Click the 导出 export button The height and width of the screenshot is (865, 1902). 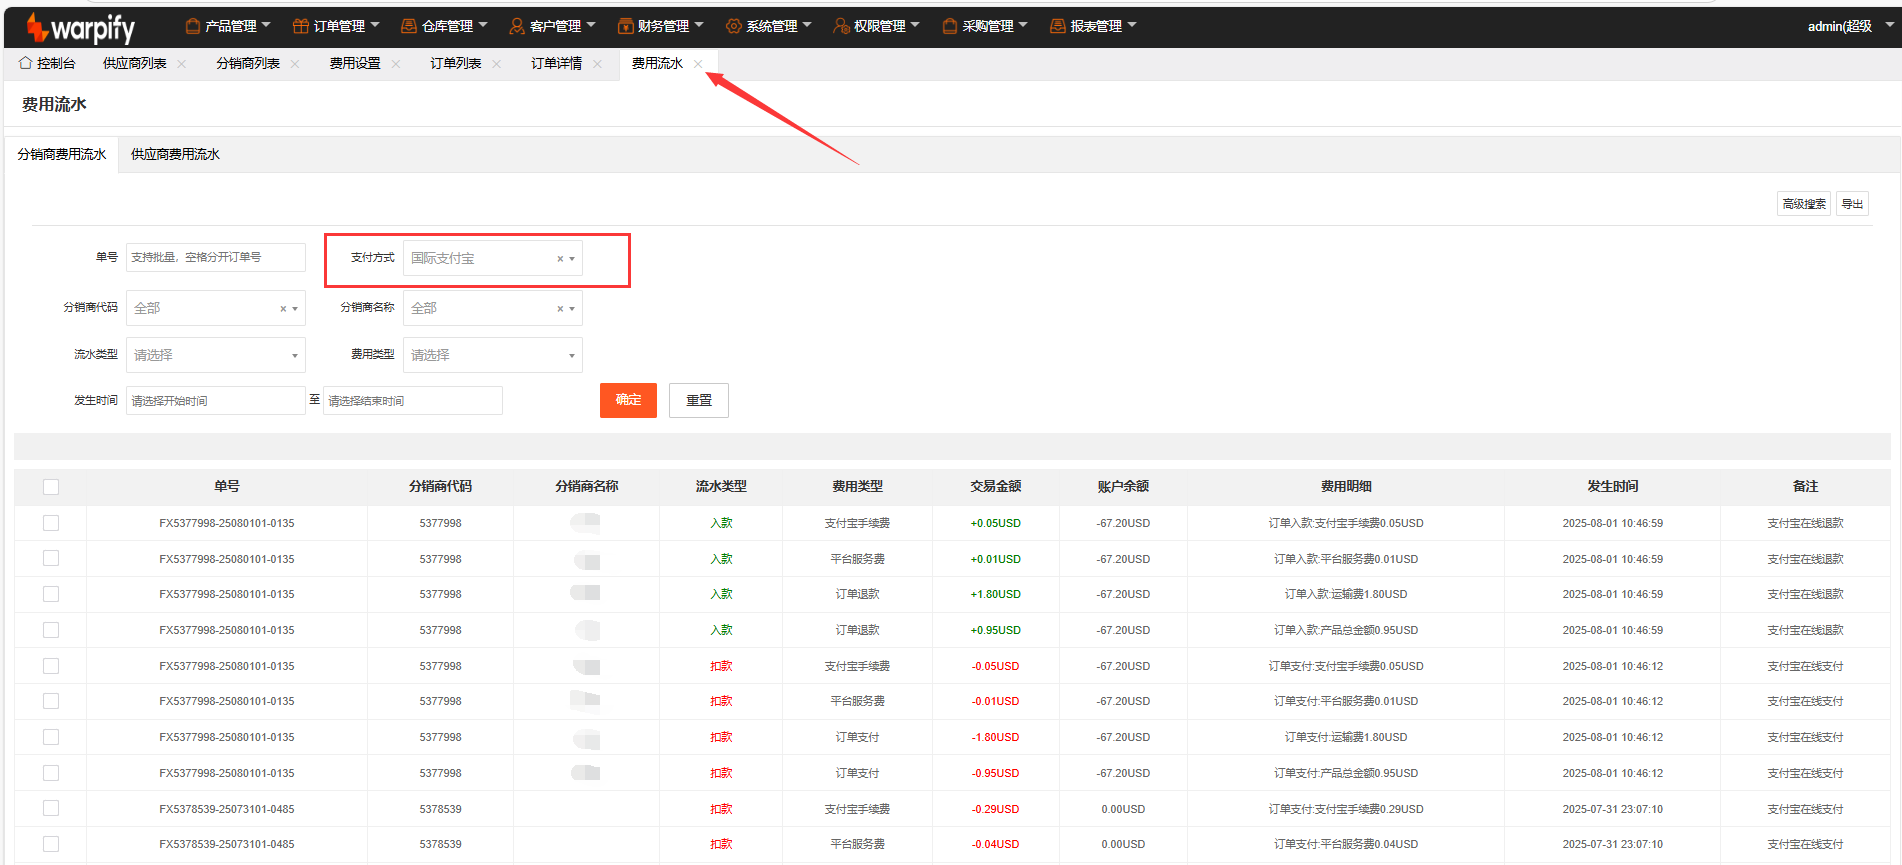pos(1852,204)
